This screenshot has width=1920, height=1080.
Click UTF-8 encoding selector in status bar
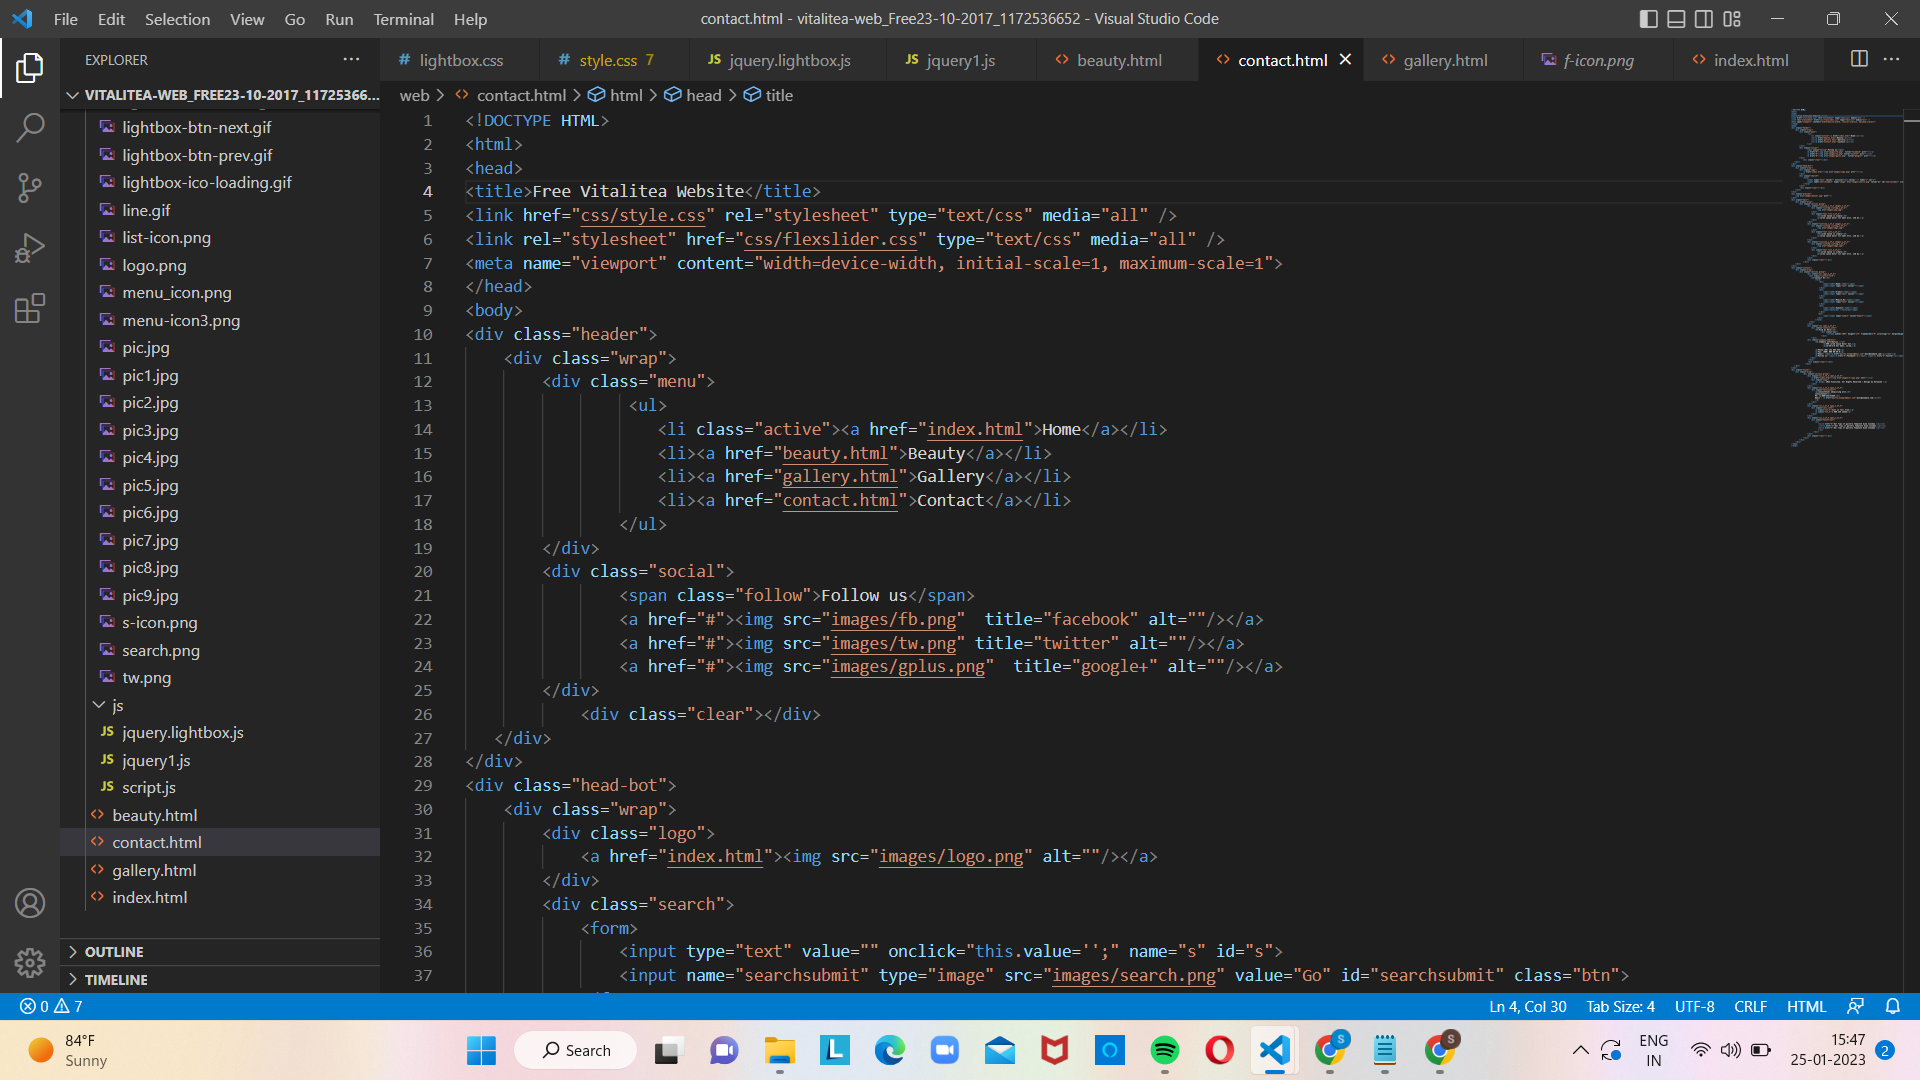(x=1694, y=1006)
